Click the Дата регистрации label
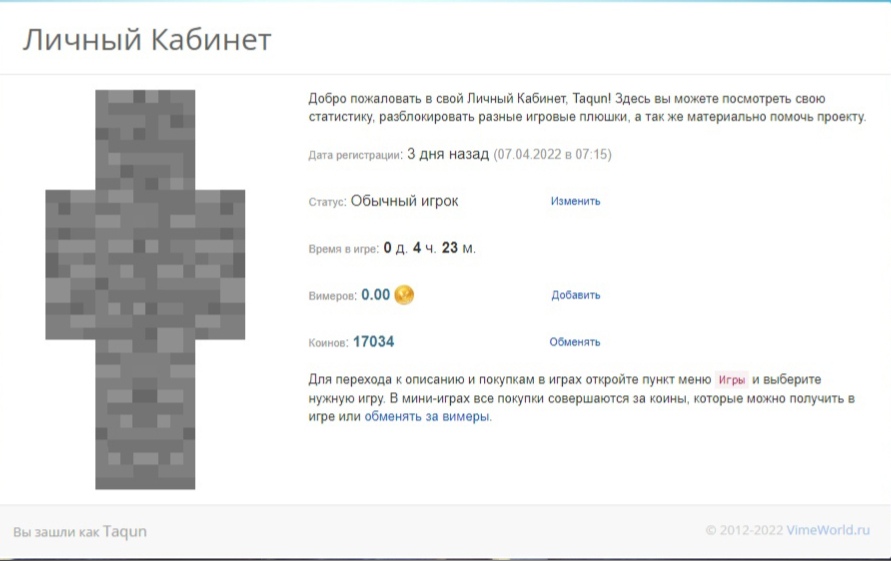 (354, 155)
